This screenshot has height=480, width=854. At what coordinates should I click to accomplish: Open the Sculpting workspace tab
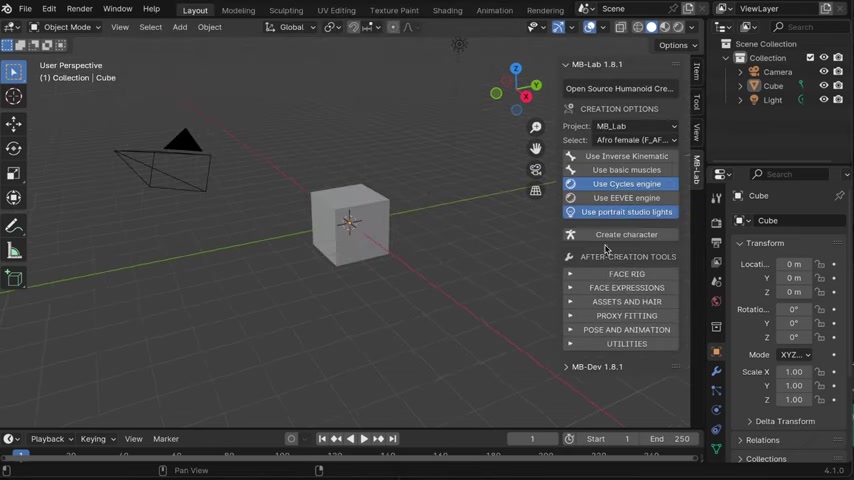[286, 10]
